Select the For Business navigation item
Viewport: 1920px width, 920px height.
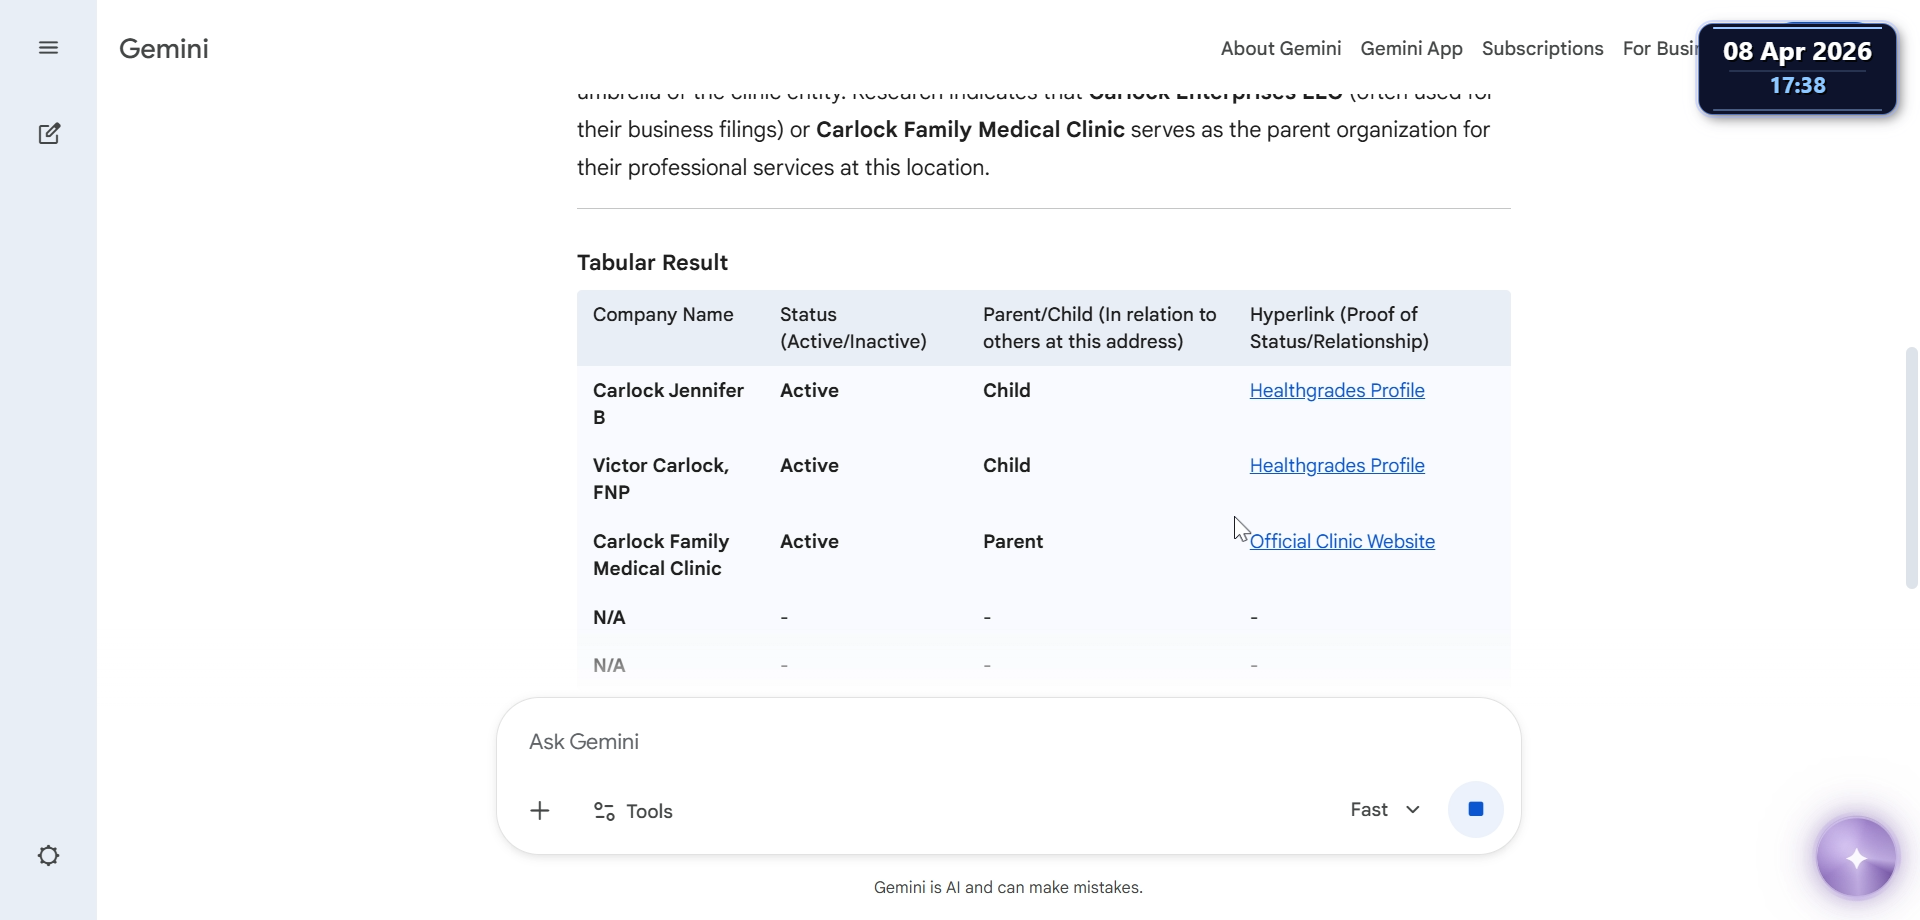pos(1658,49)
